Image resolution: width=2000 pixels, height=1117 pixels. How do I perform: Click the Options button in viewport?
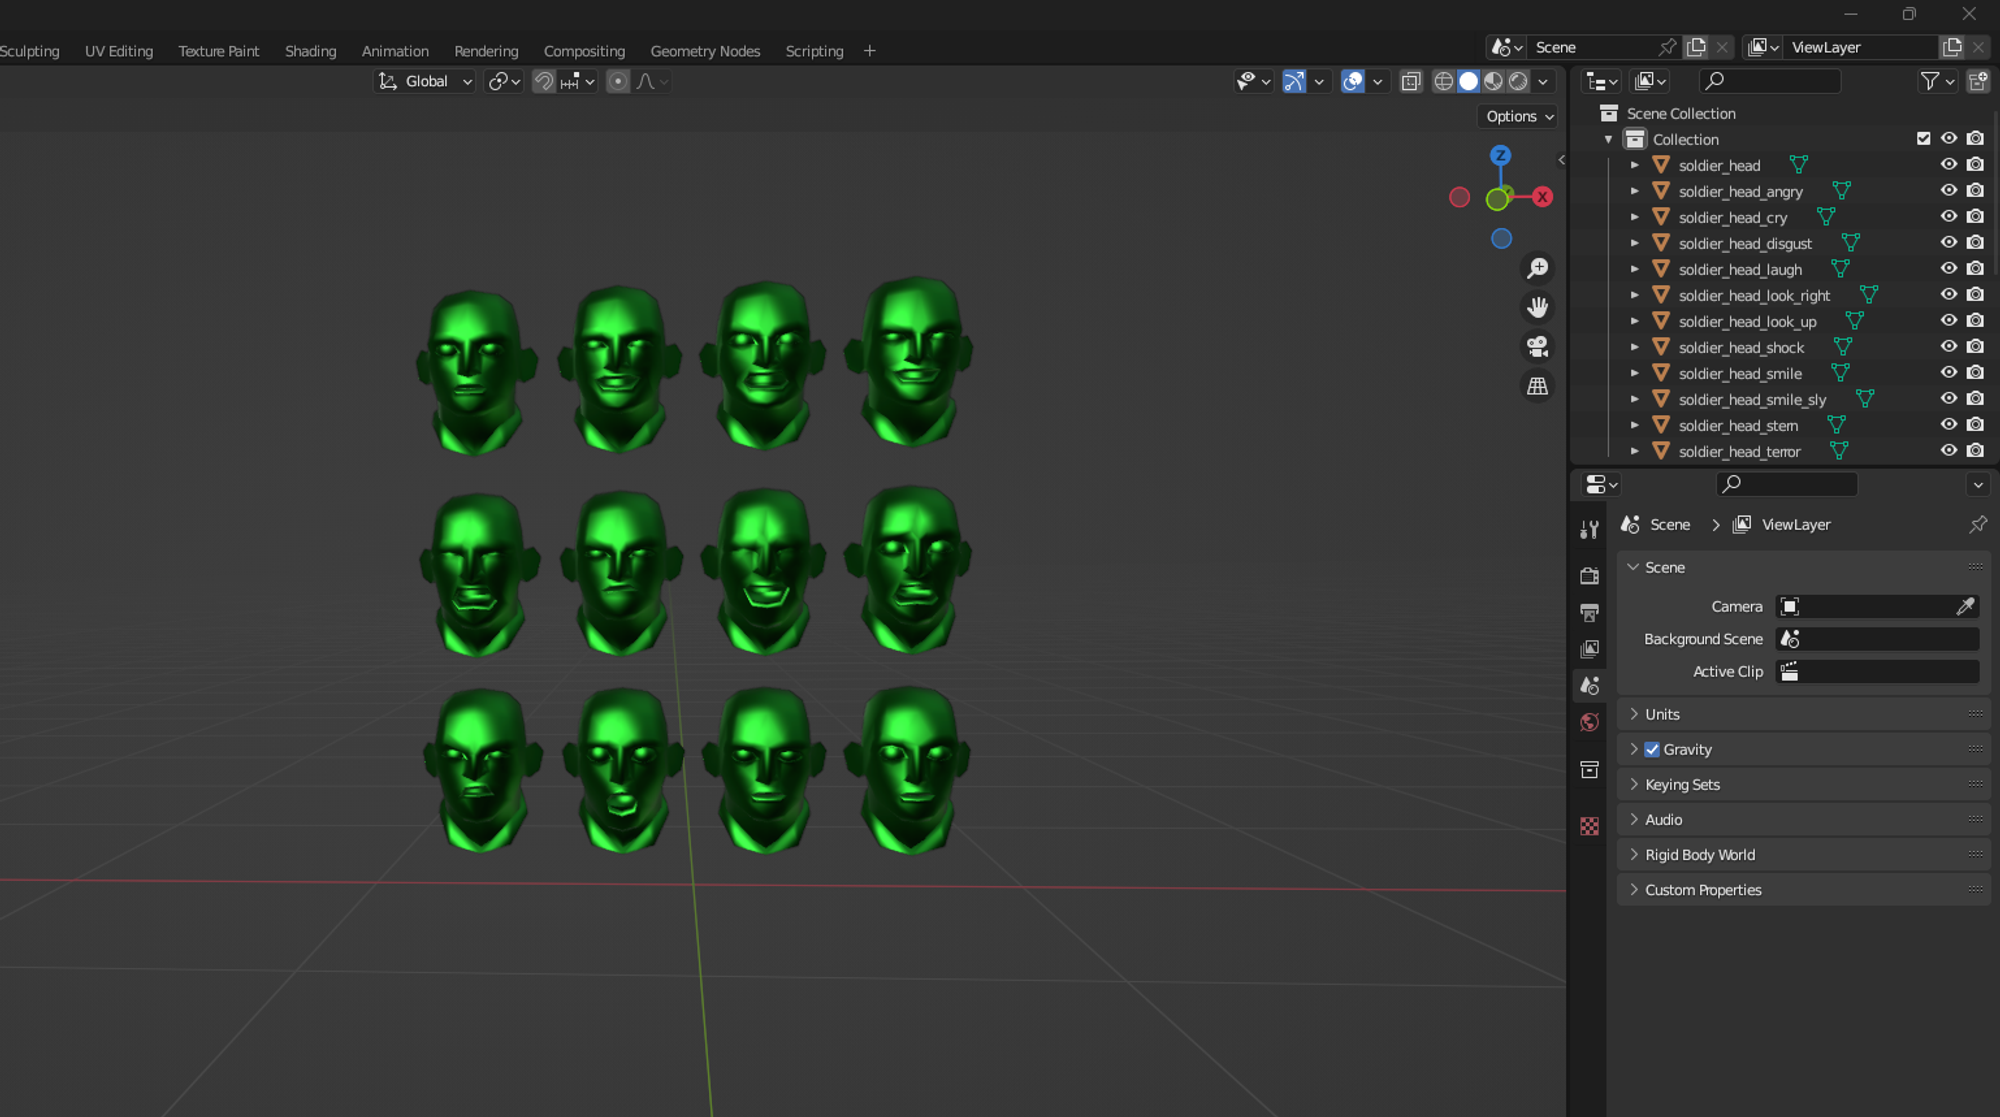[x=1518, y=116]
